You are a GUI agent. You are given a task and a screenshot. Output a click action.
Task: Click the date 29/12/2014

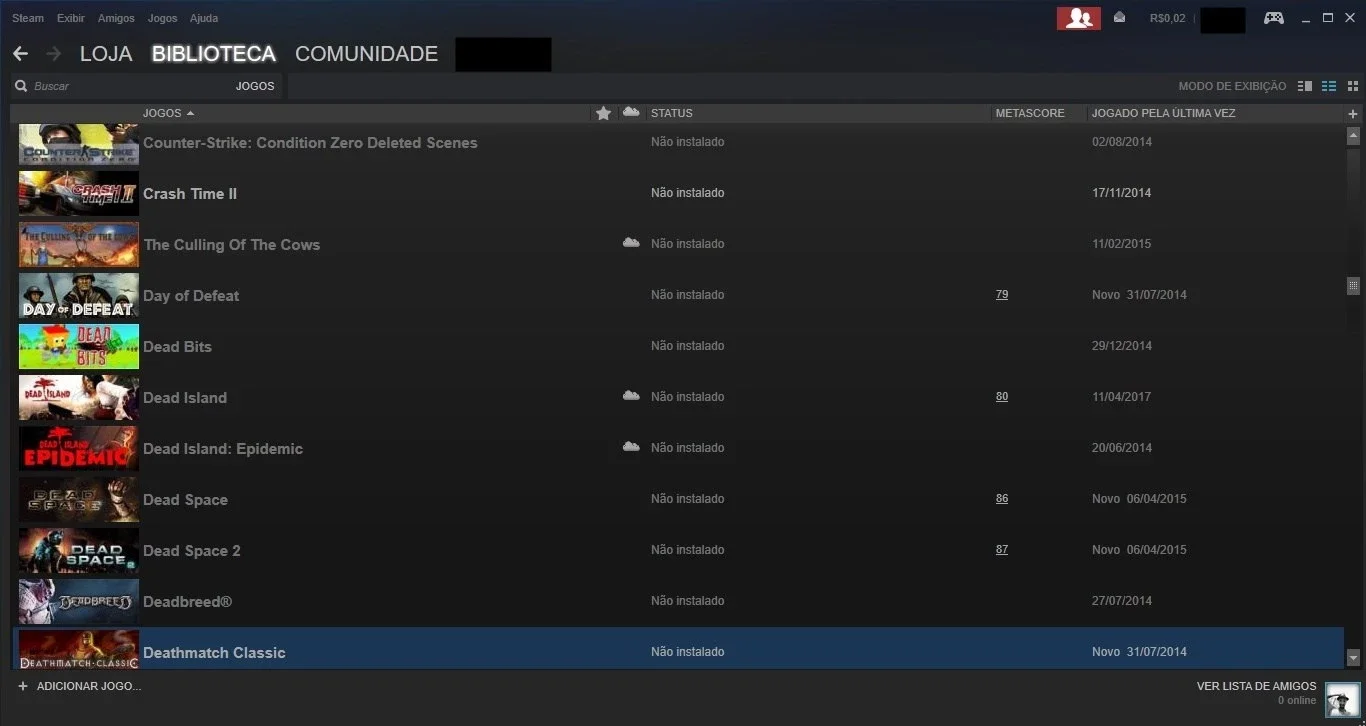click(x=1122, y=346)
